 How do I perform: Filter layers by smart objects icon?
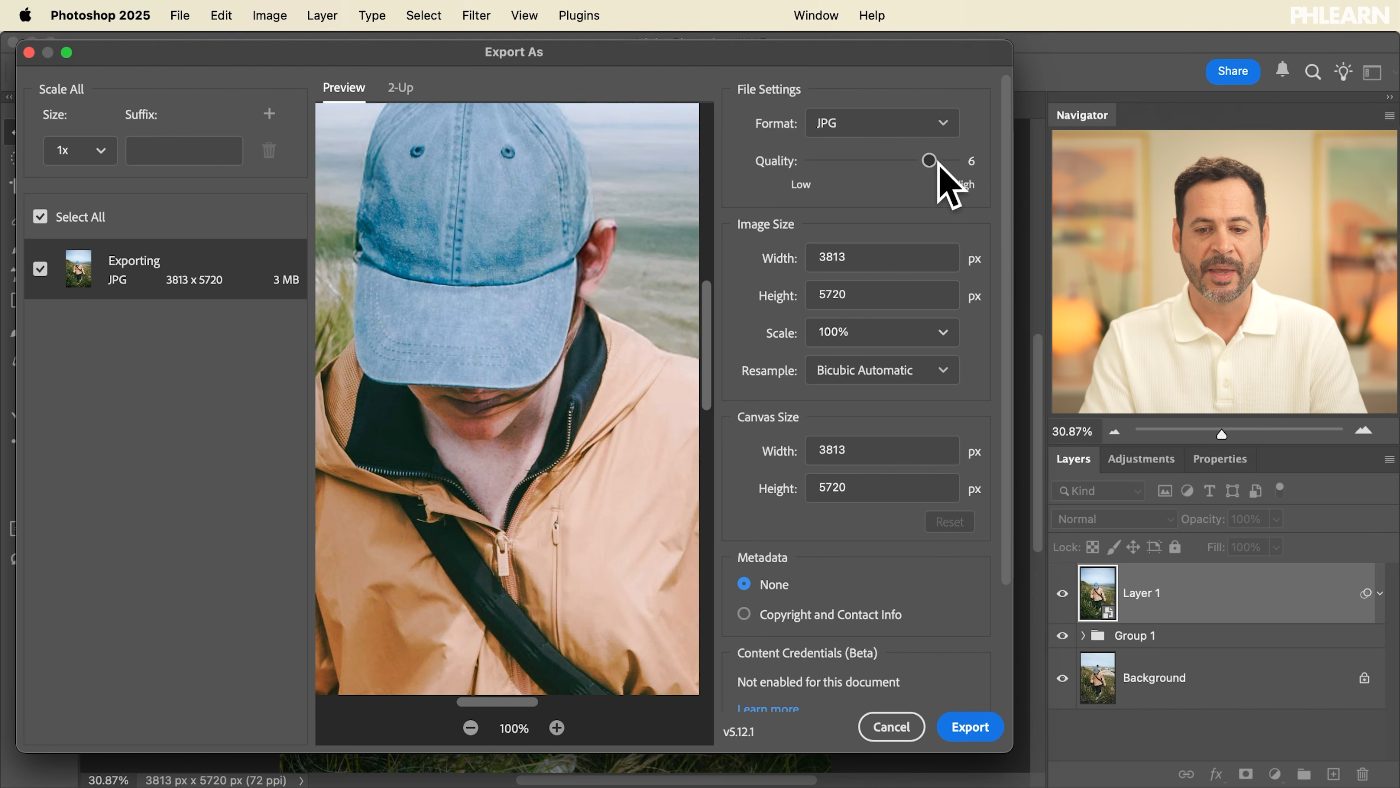pos(1255,491)
